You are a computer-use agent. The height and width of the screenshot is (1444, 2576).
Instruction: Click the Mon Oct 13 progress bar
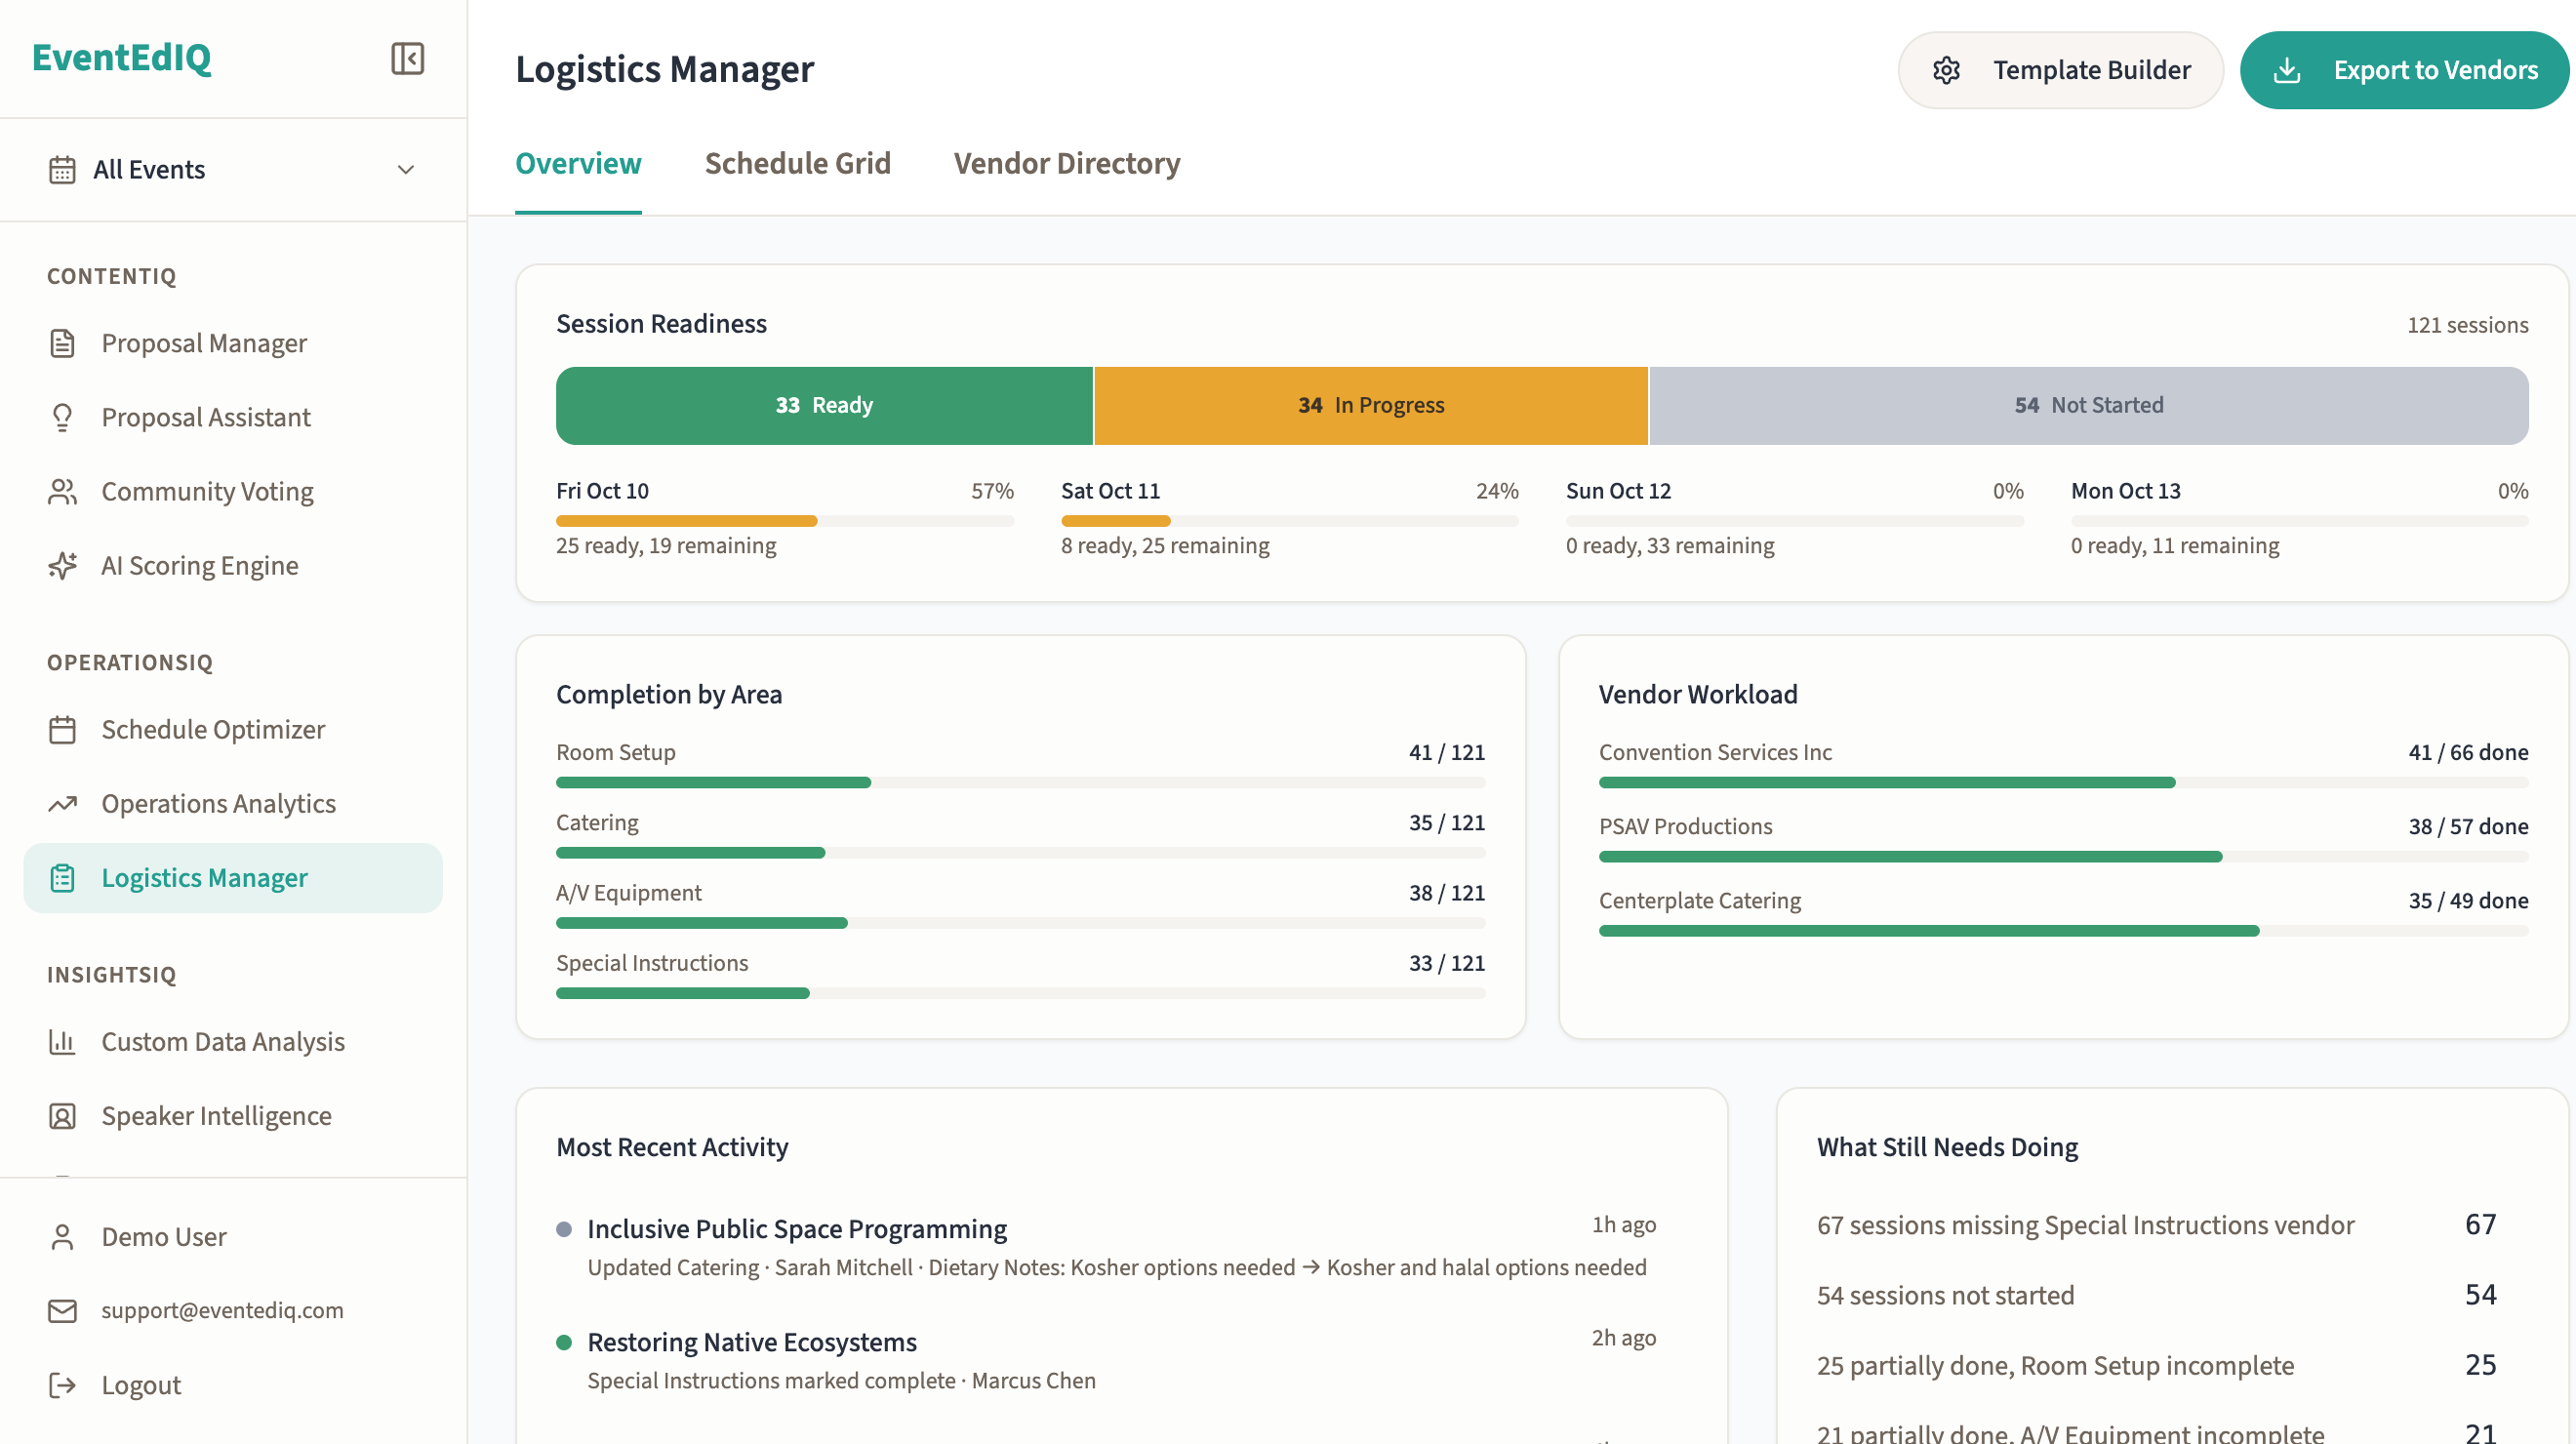click(x=2300, y=521)
